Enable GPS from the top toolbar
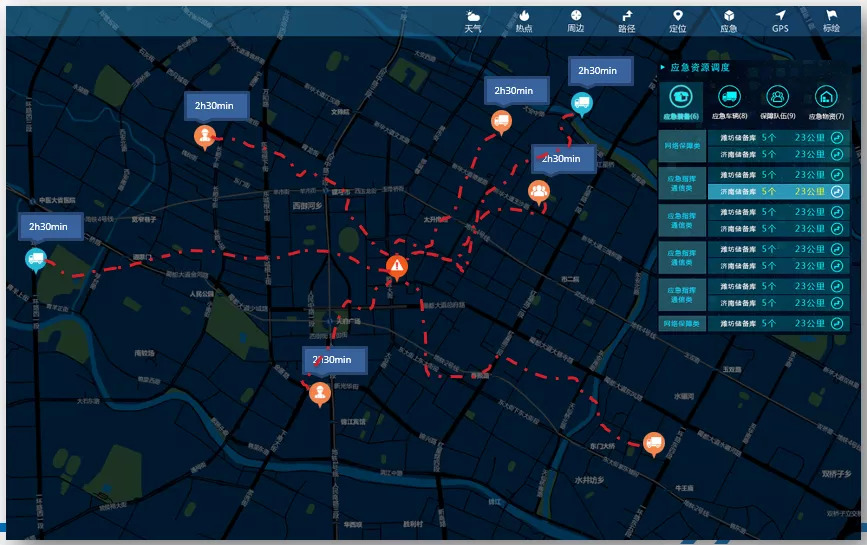This screenshot has height=545, width=867. [x=780, y=20]
